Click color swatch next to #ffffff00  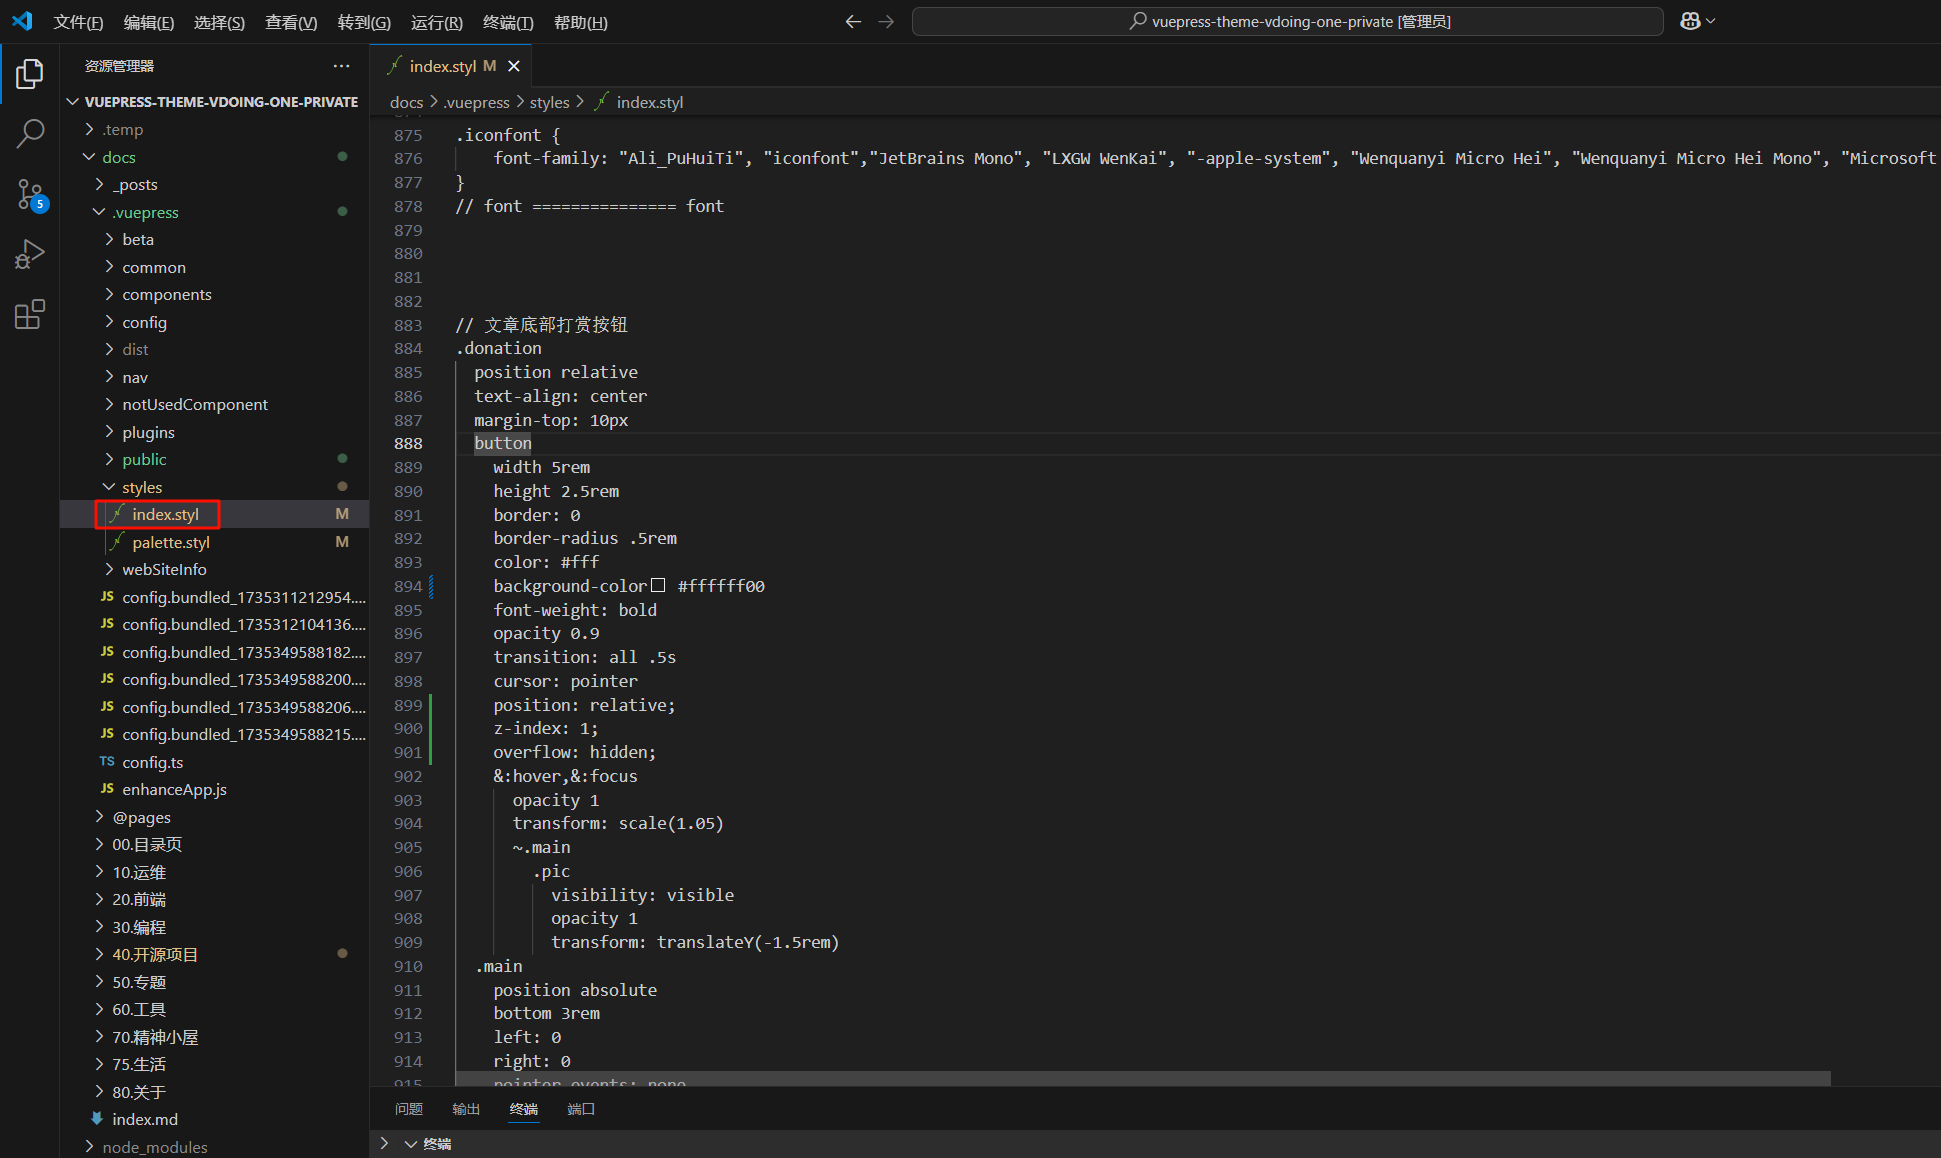tap(658, 586)
